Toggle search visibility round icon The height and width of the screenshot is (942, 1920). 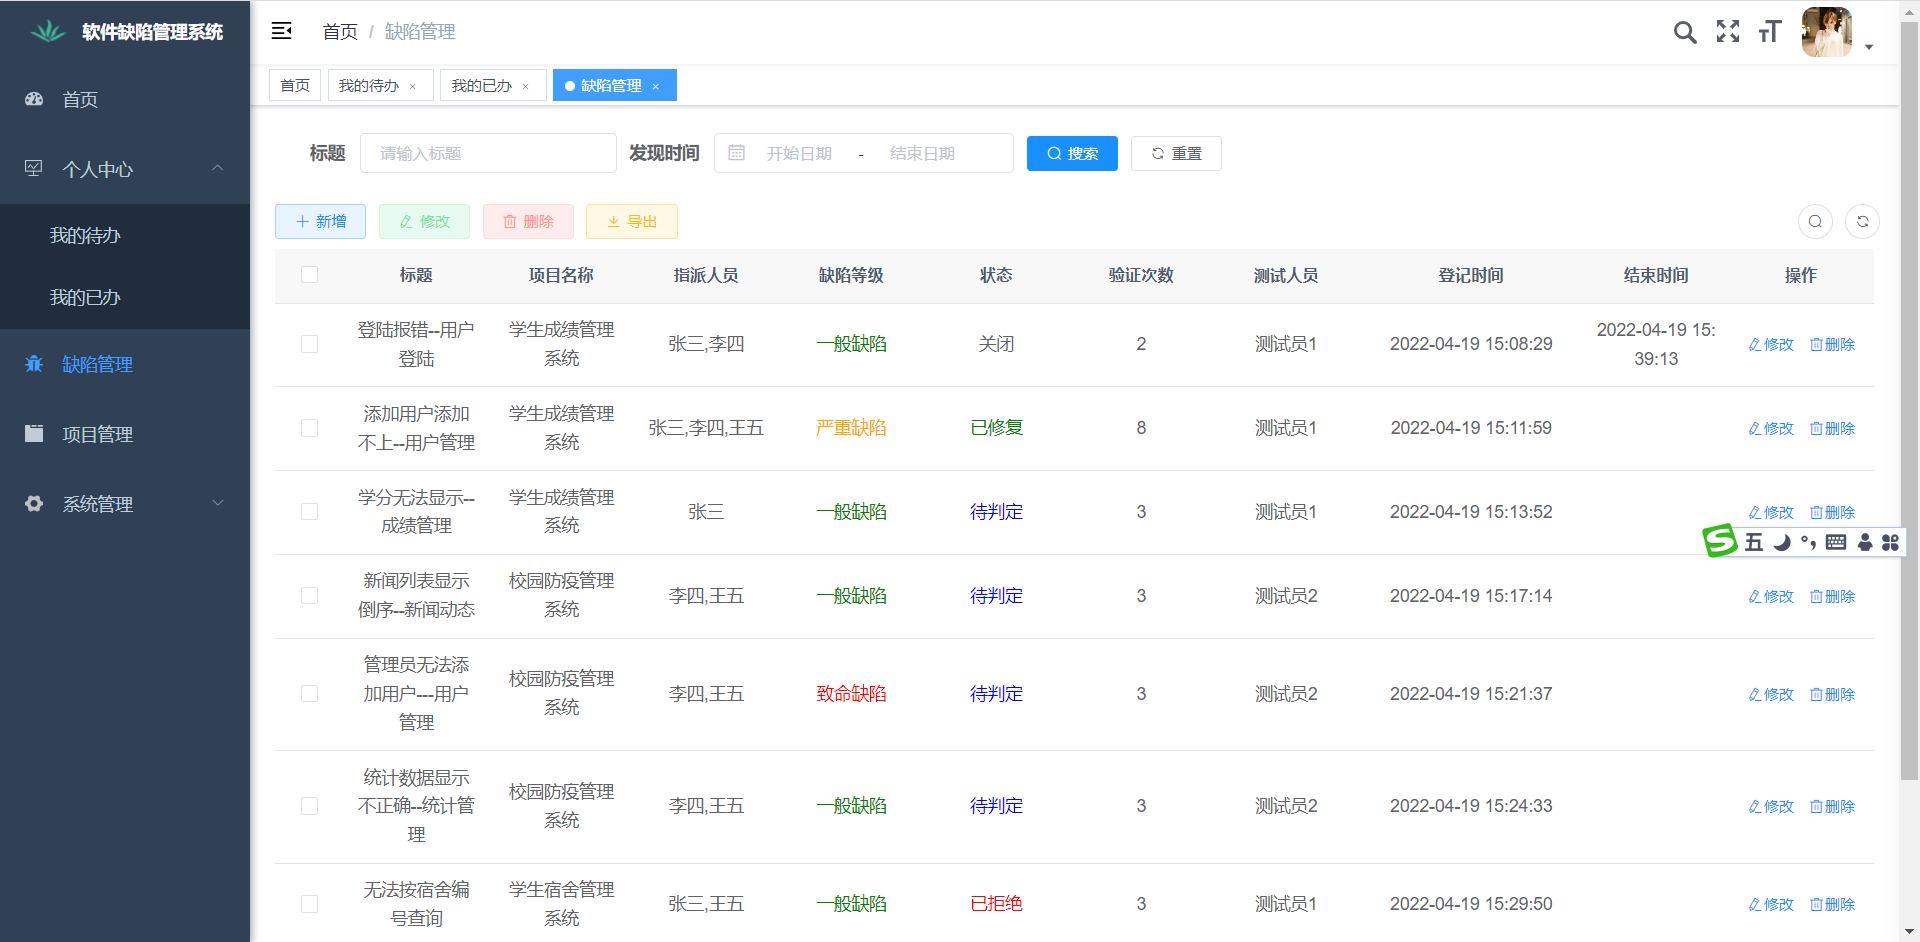pyautogui.click(x=1815, y=221)
